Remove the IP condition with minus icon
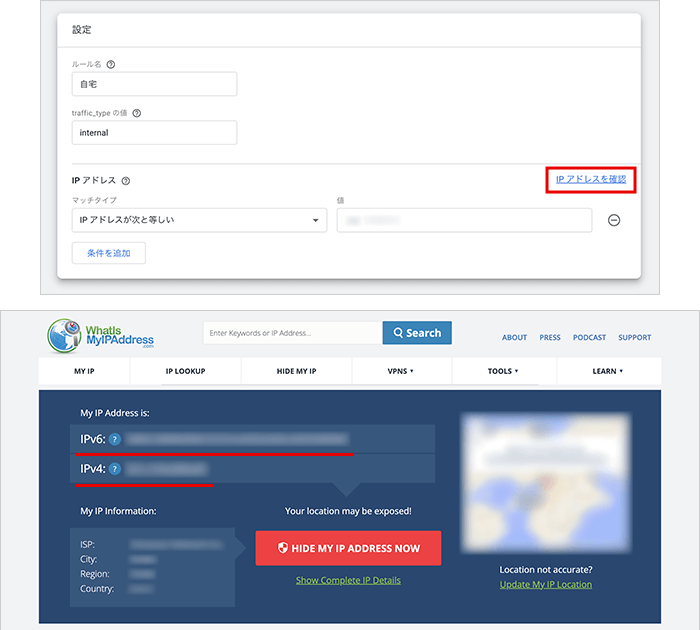700x630 pixels. 614,220
